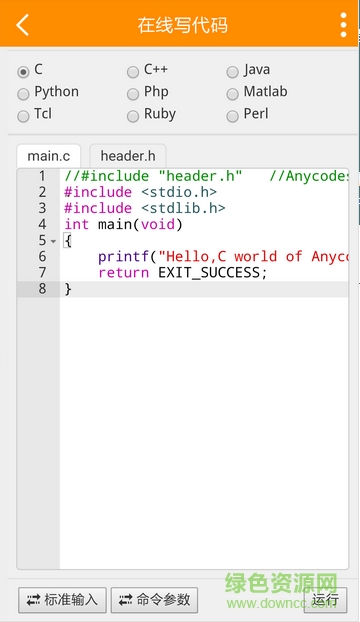Switch to the header.h tab
The image size is (360, 622).
coord(128,156)
